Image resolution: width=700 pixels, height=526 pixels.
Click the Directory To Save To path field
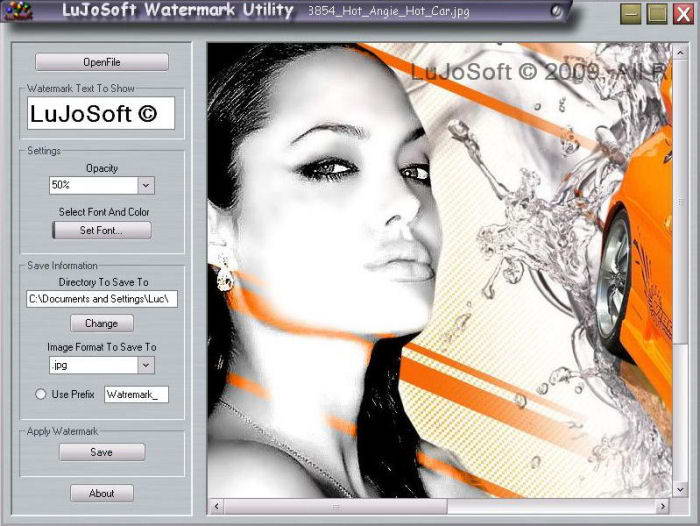[x=102, y=299]
